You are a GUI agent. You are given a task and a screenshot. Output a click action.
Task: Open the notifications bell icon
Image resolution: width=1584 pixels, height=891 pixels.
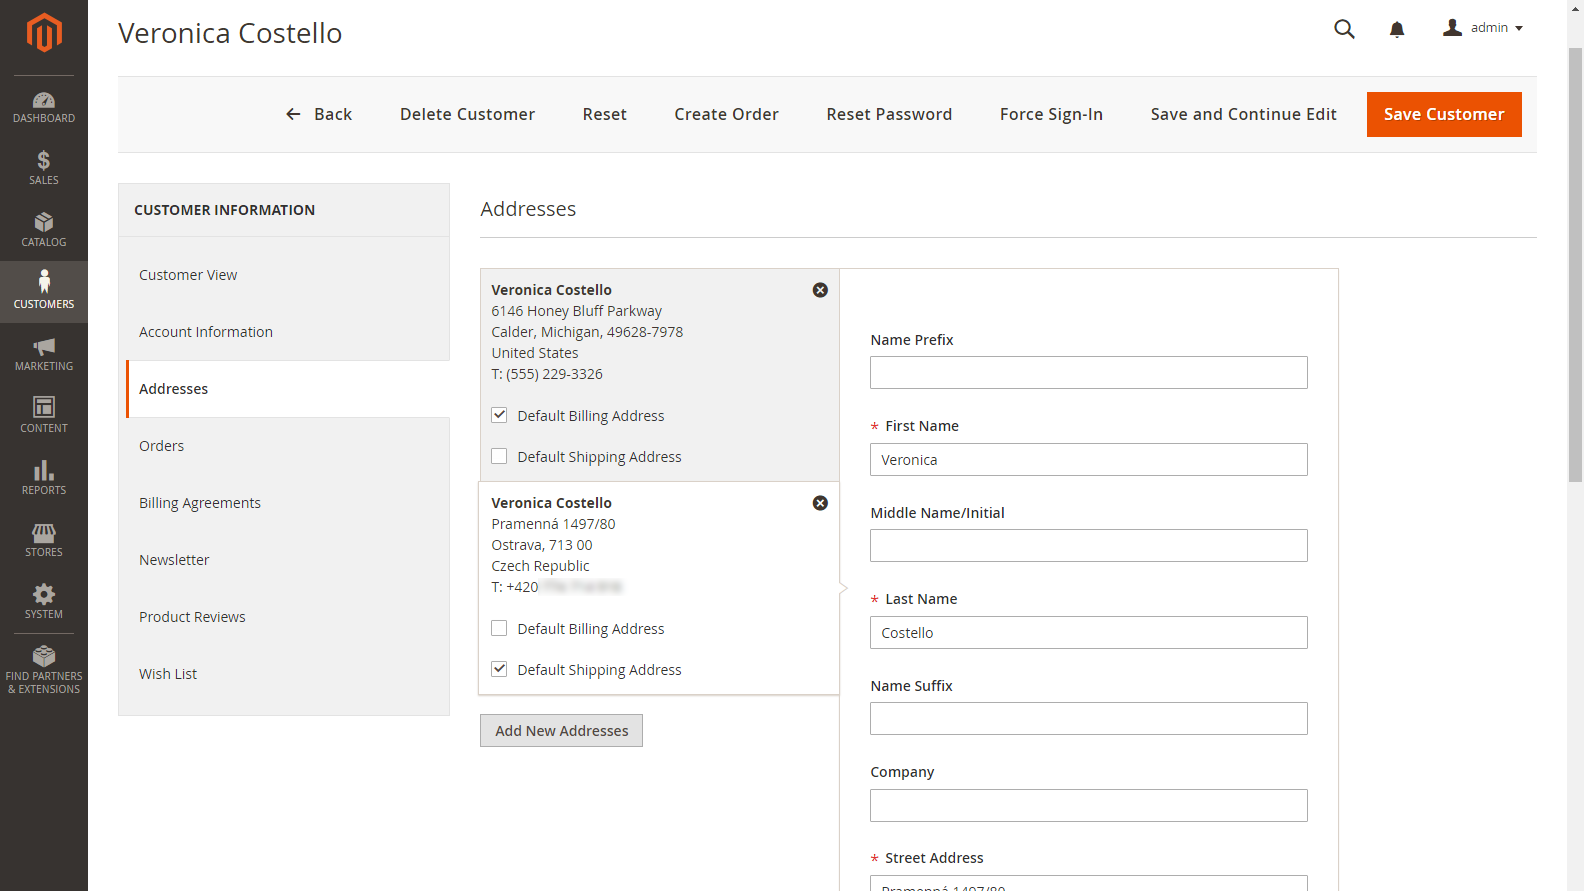click(x=1397, y=29)
